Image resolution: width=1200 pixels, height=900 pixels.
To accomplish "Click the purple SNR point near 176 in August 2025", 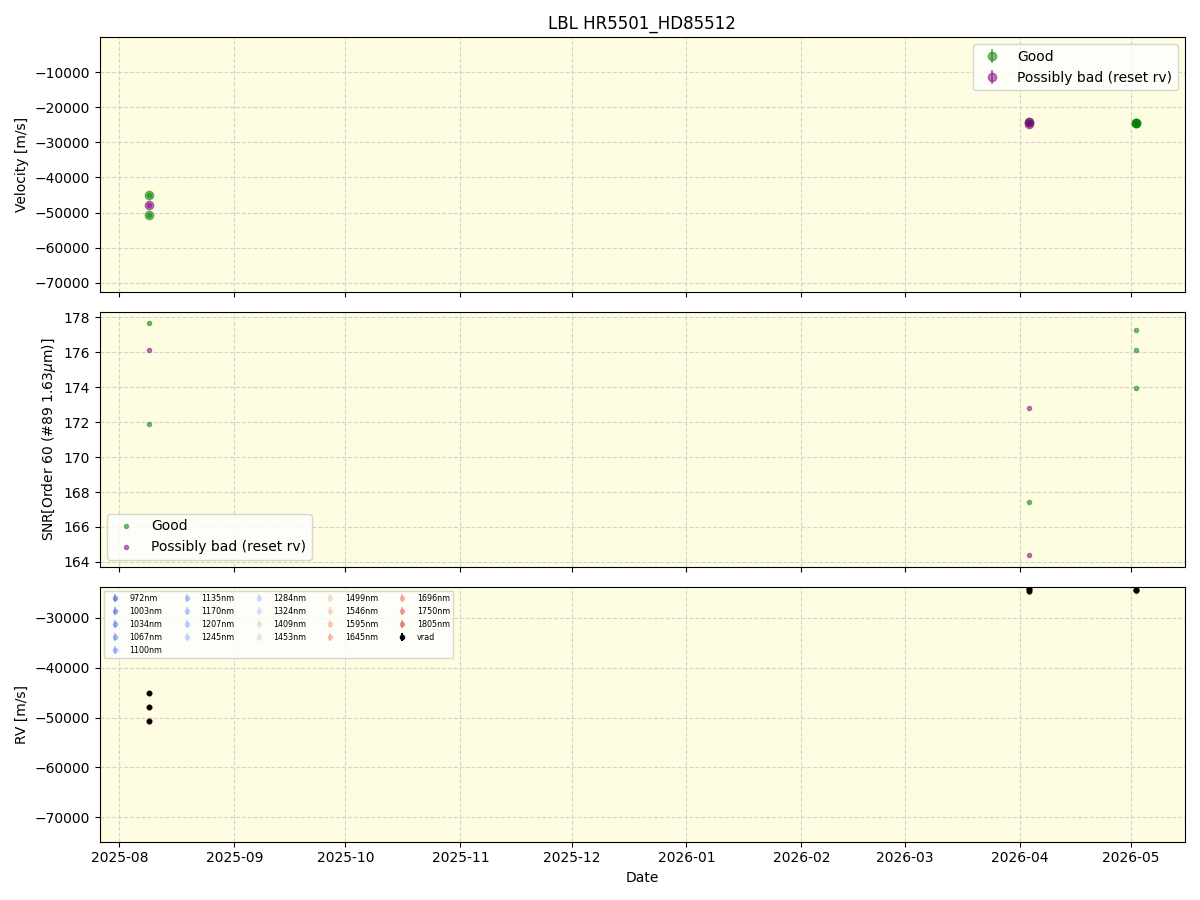I will [149, 350].
